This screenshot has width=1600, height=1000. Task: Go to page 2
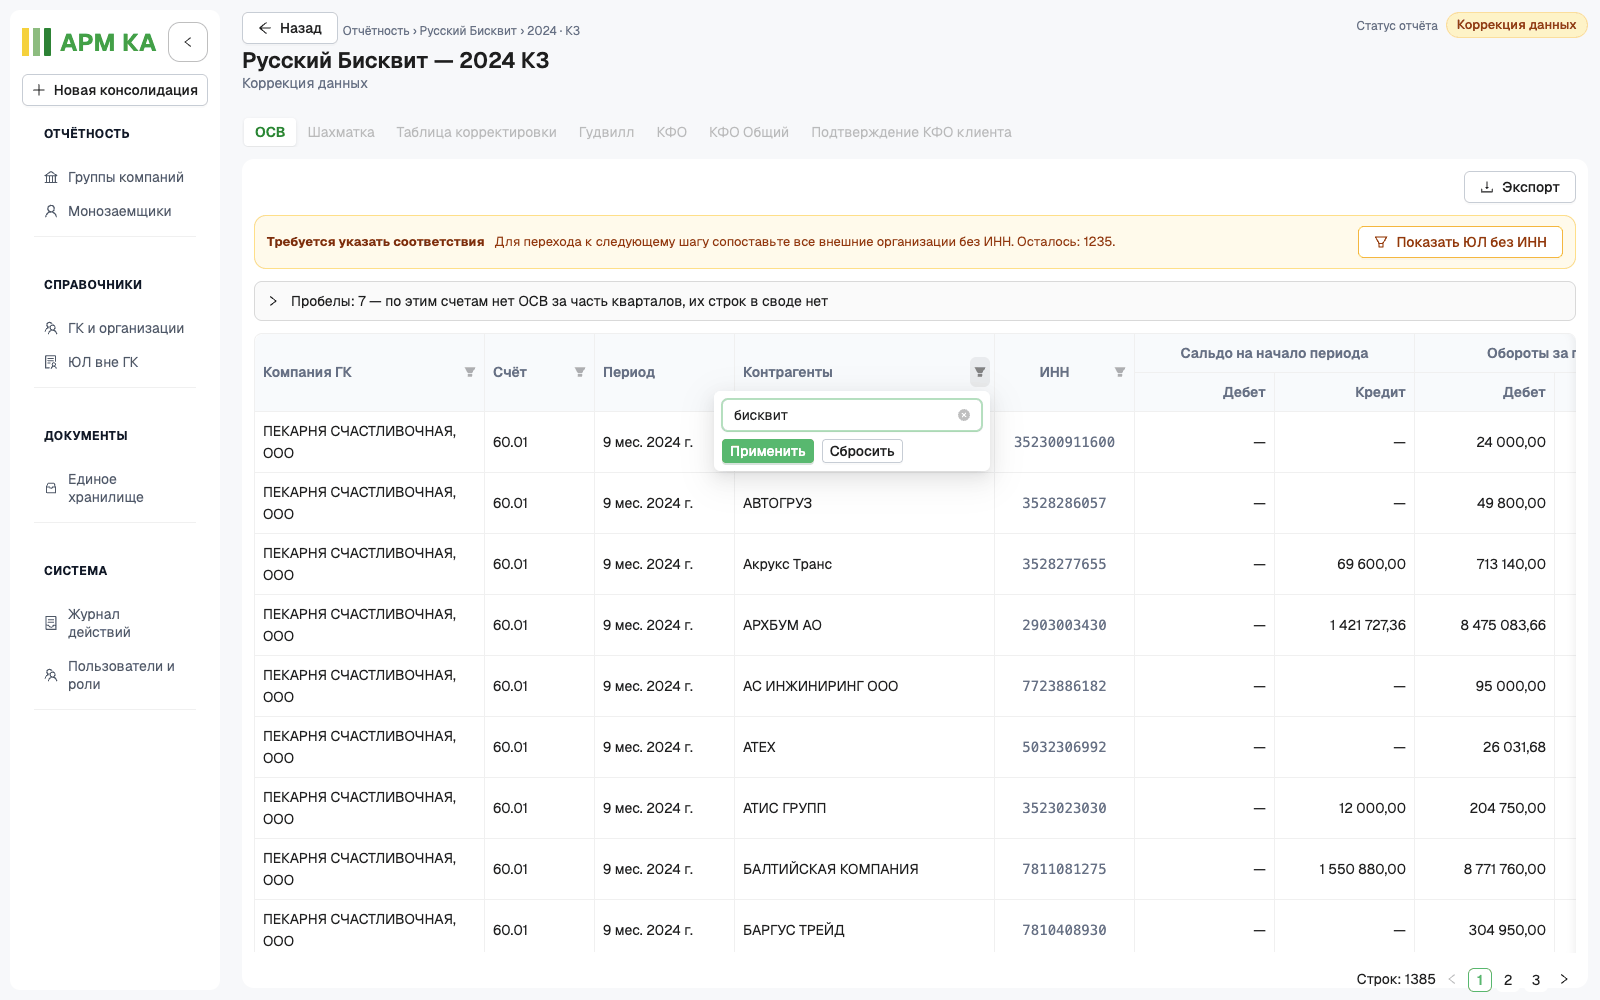[x=1508, y=980]
